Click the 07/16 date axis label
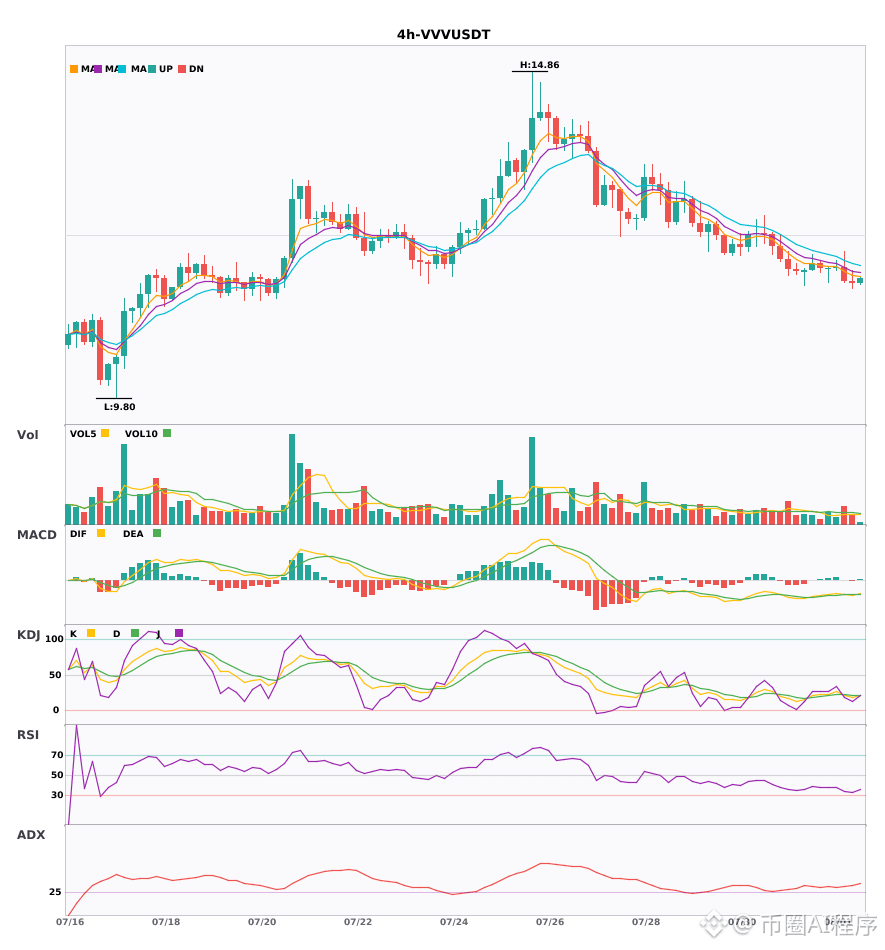Image resolution: width=885 pixels, height=950 pixels. click(70, 922)
